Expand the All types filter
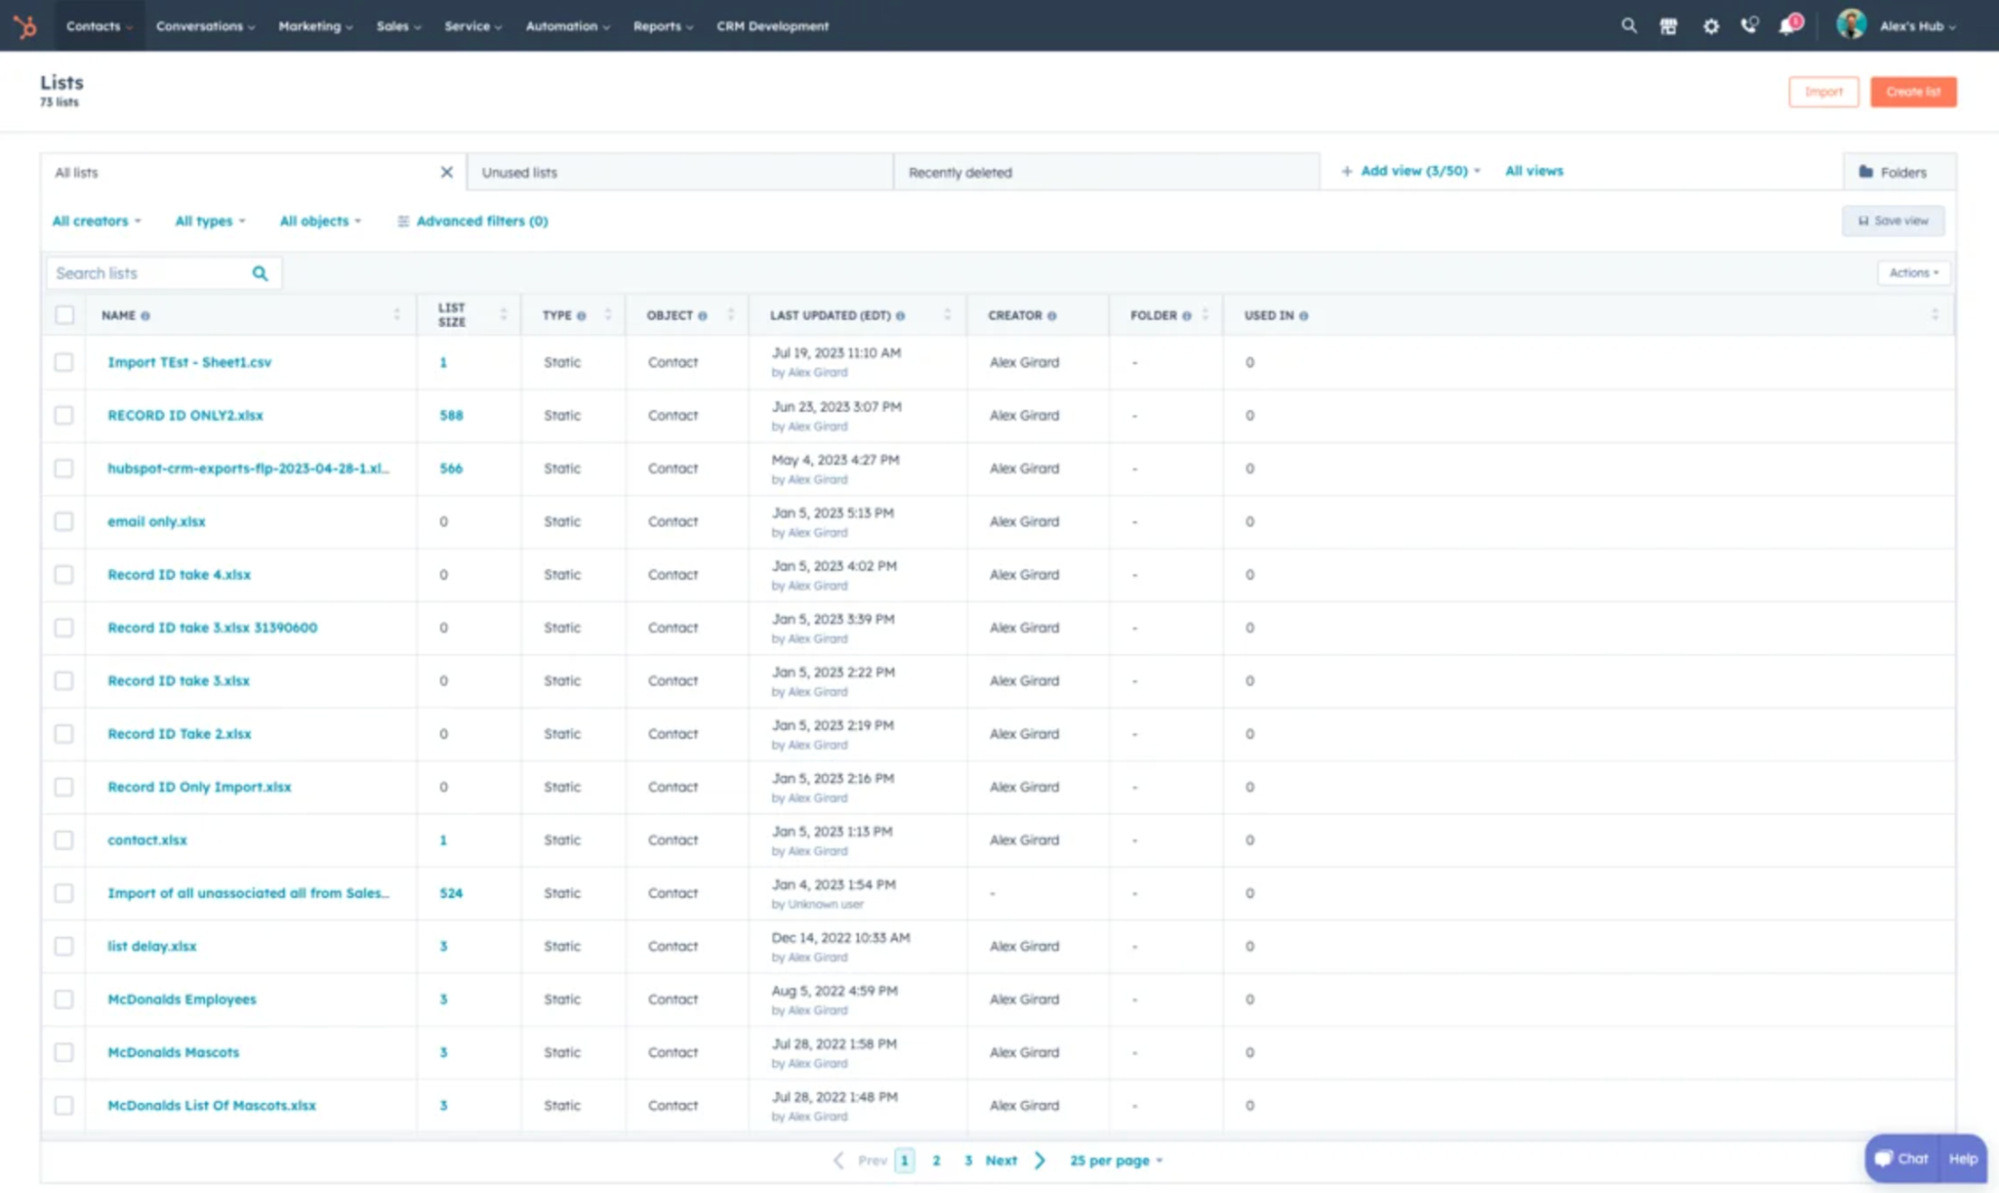The height and width of the screenshot is (1193, 1999). (210, 221)
